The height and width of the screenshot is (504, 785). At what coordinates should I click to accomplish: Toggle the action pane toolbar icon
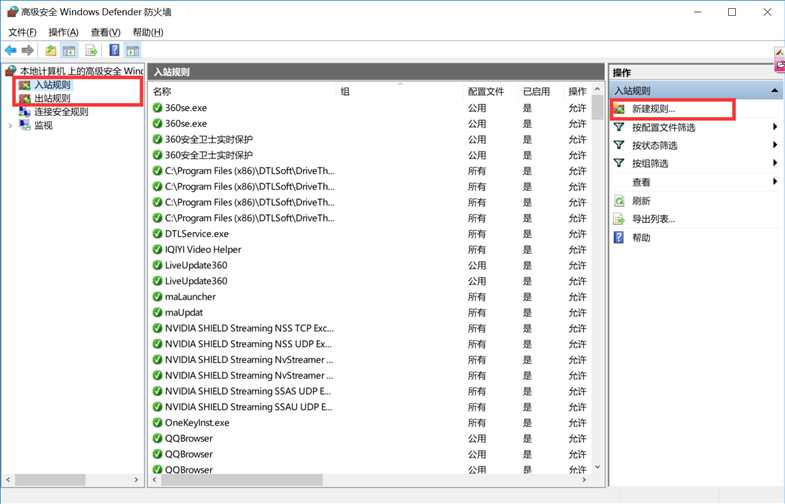[133, 50]
